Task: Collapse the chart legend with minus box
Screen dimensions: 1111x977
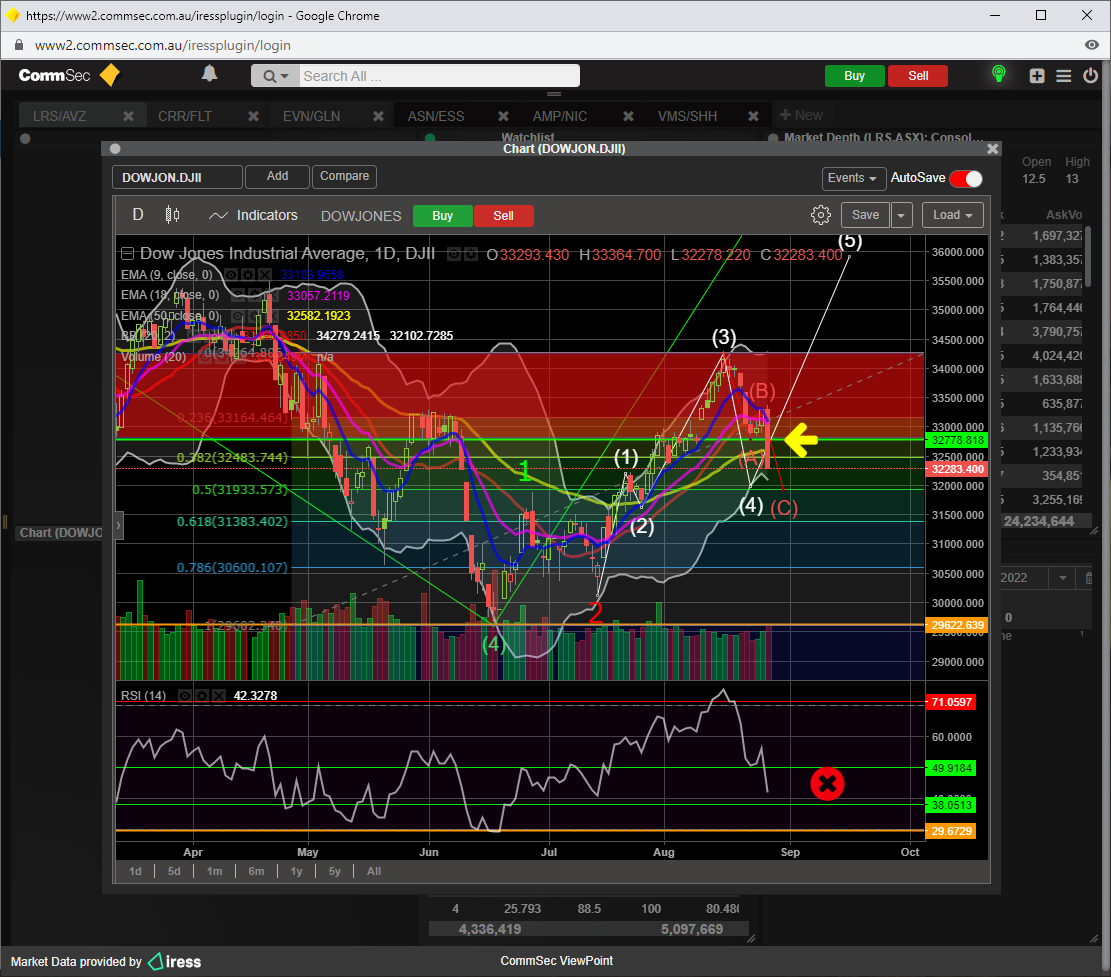Action: (128, 254)
